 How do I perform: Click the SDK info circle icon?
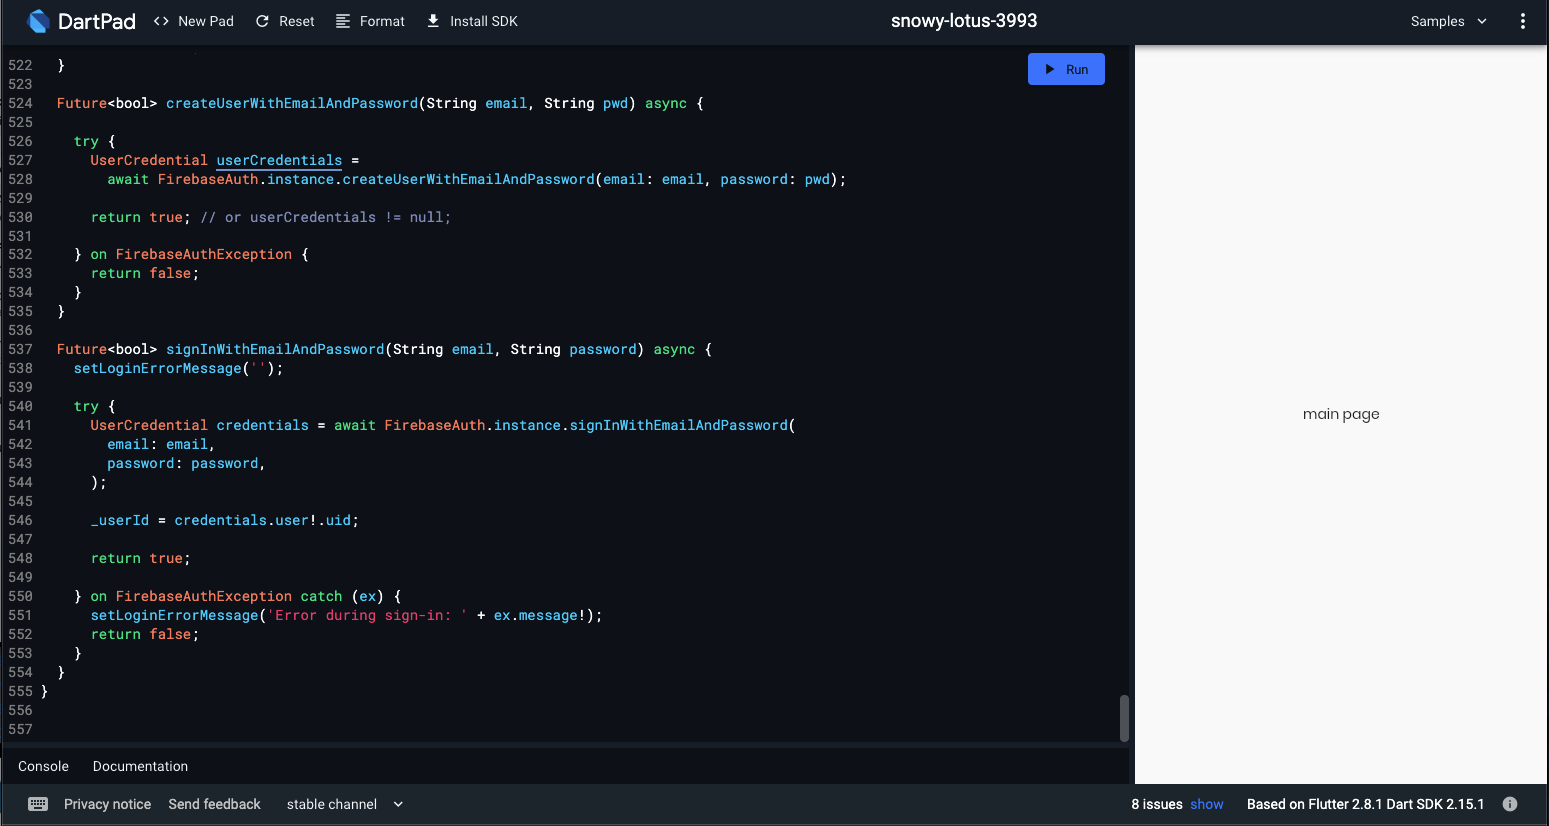click(1510, 804)
